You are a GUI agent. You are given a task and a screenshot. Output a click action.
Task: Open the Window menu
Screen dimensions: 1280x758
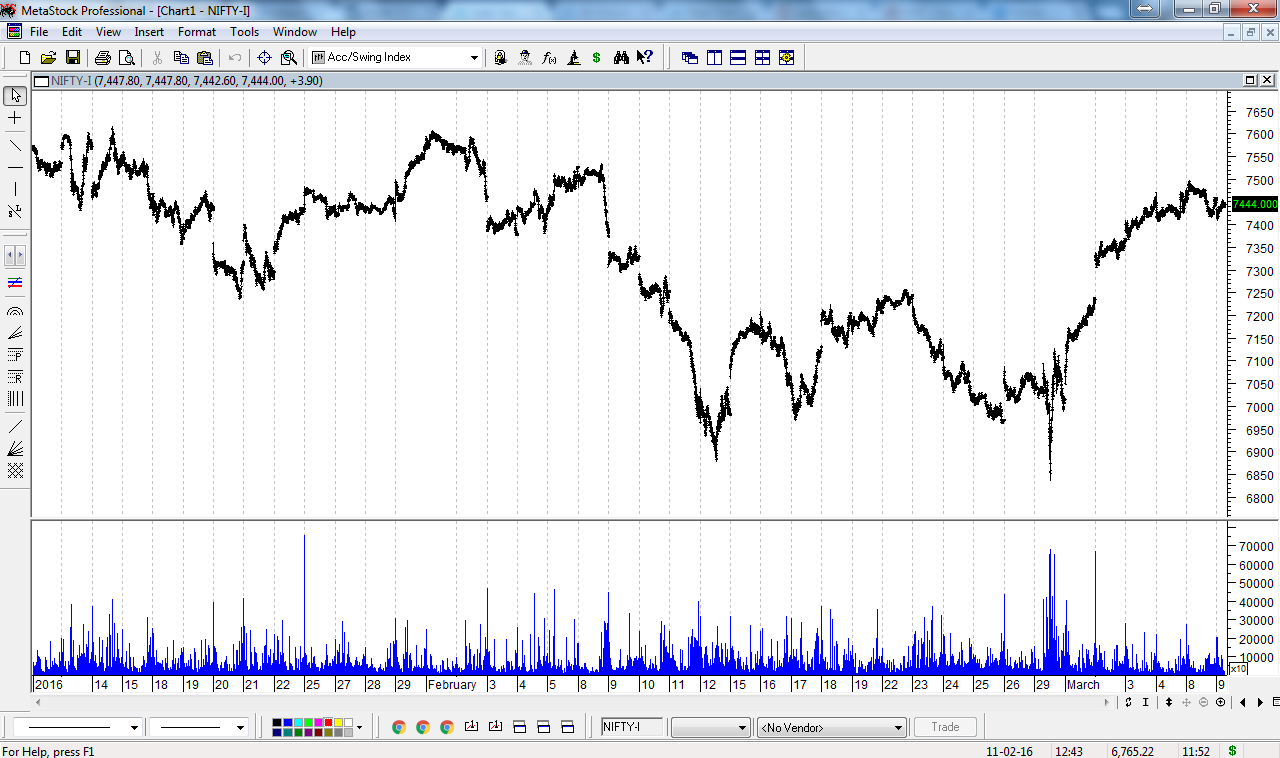[x=295, y=32]
